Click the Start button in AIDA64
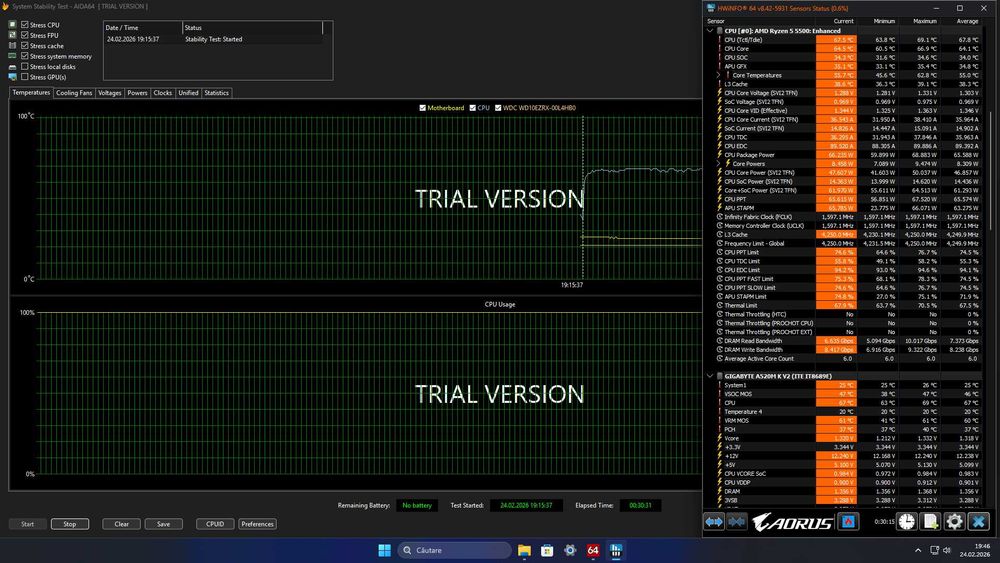The width and height of the screenshot is (1000, 563). (27, 524)
